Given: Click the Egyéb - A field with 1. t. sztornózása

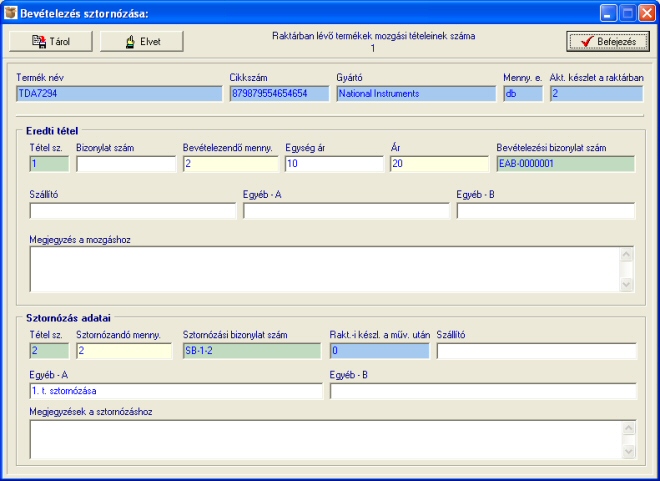Looking at the screenshot, I should pyautogui.click(x=176, y=391).
